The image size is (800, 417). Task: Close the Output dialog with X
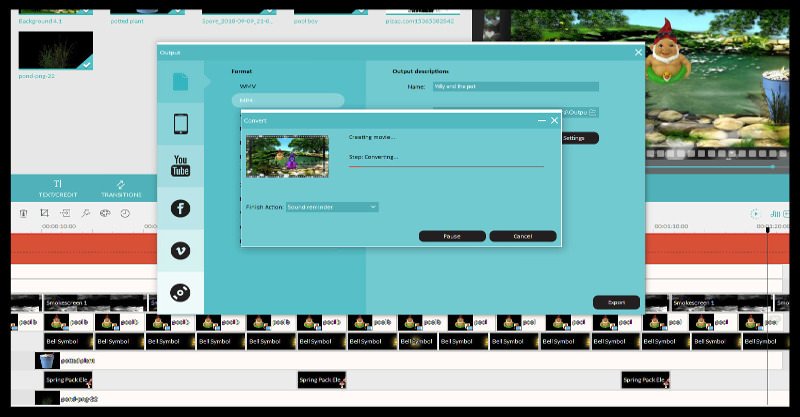[x=638, y=53]
